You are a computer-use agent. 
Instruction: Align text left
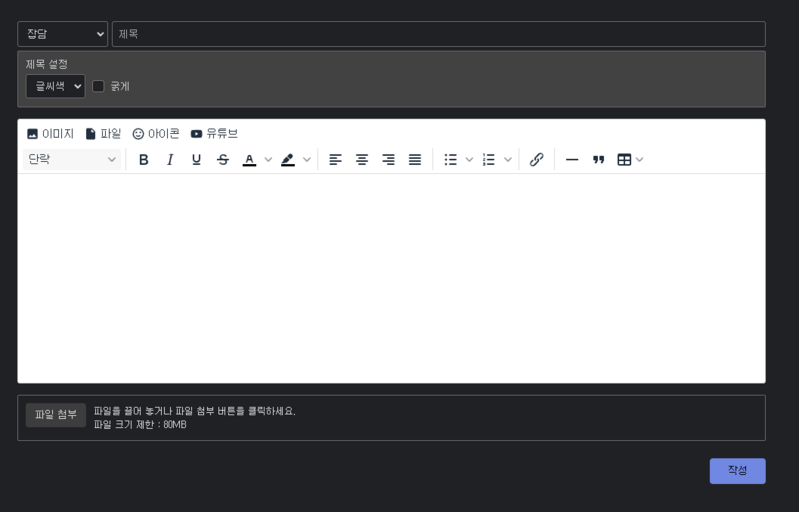click(x=335, y=160)
